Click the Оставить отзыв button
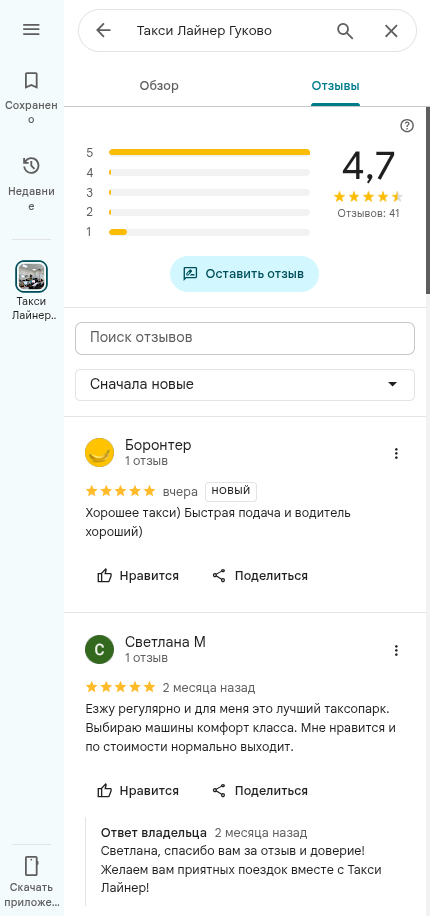Screen dimensions: 430x916 tap(244, 273)
